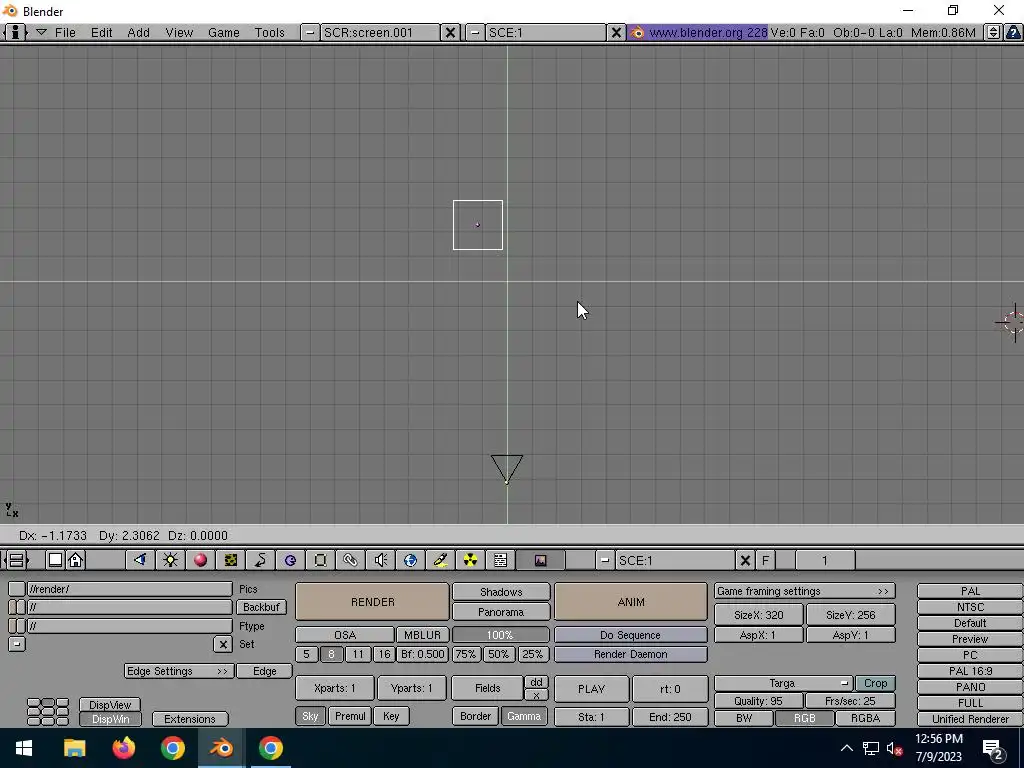Open the Add menu

pos(138,32)
